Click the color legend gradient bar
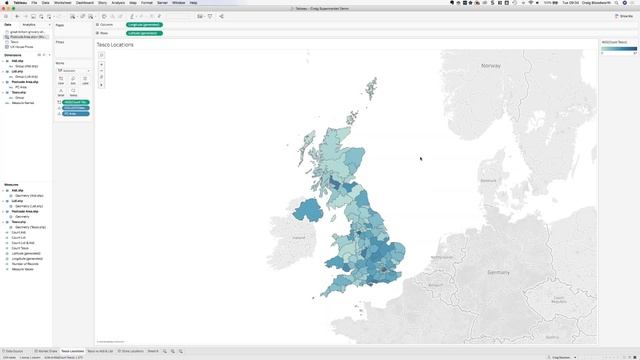Image resolution: width=640 pixels, height=360 pixels. click(619, 49)
